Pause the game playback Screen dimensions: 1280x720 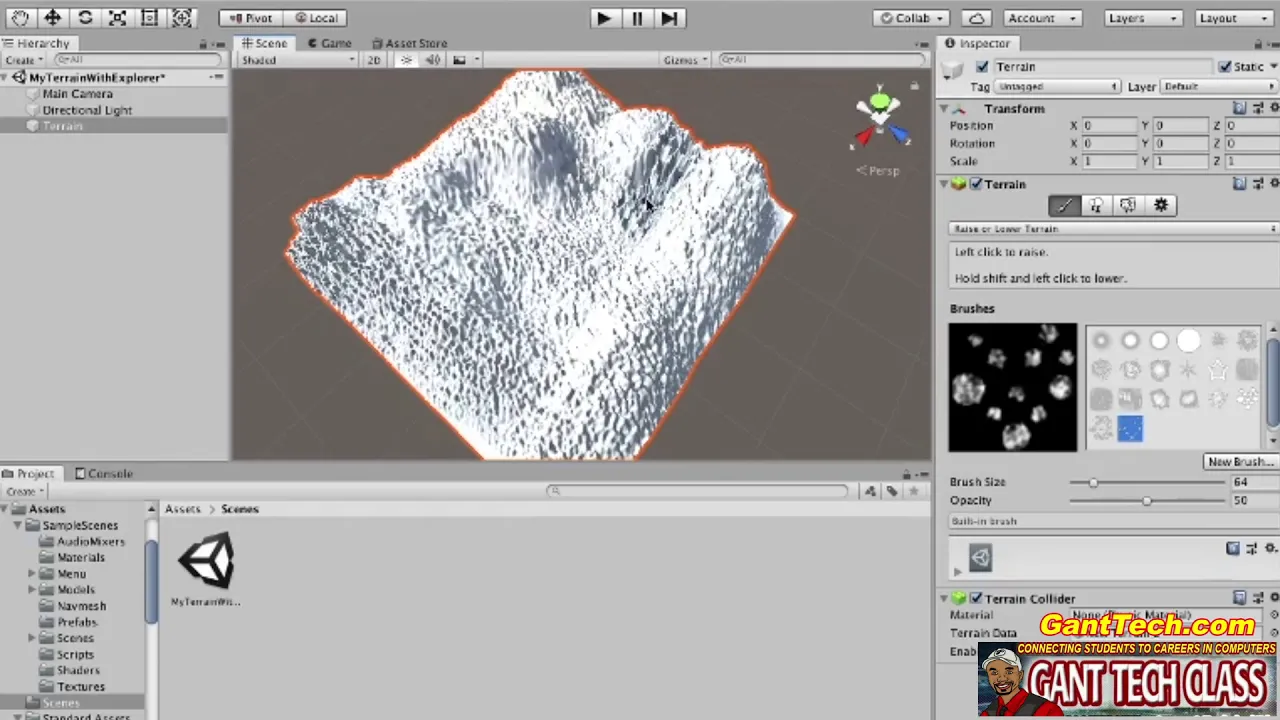[x=636, y=18]
